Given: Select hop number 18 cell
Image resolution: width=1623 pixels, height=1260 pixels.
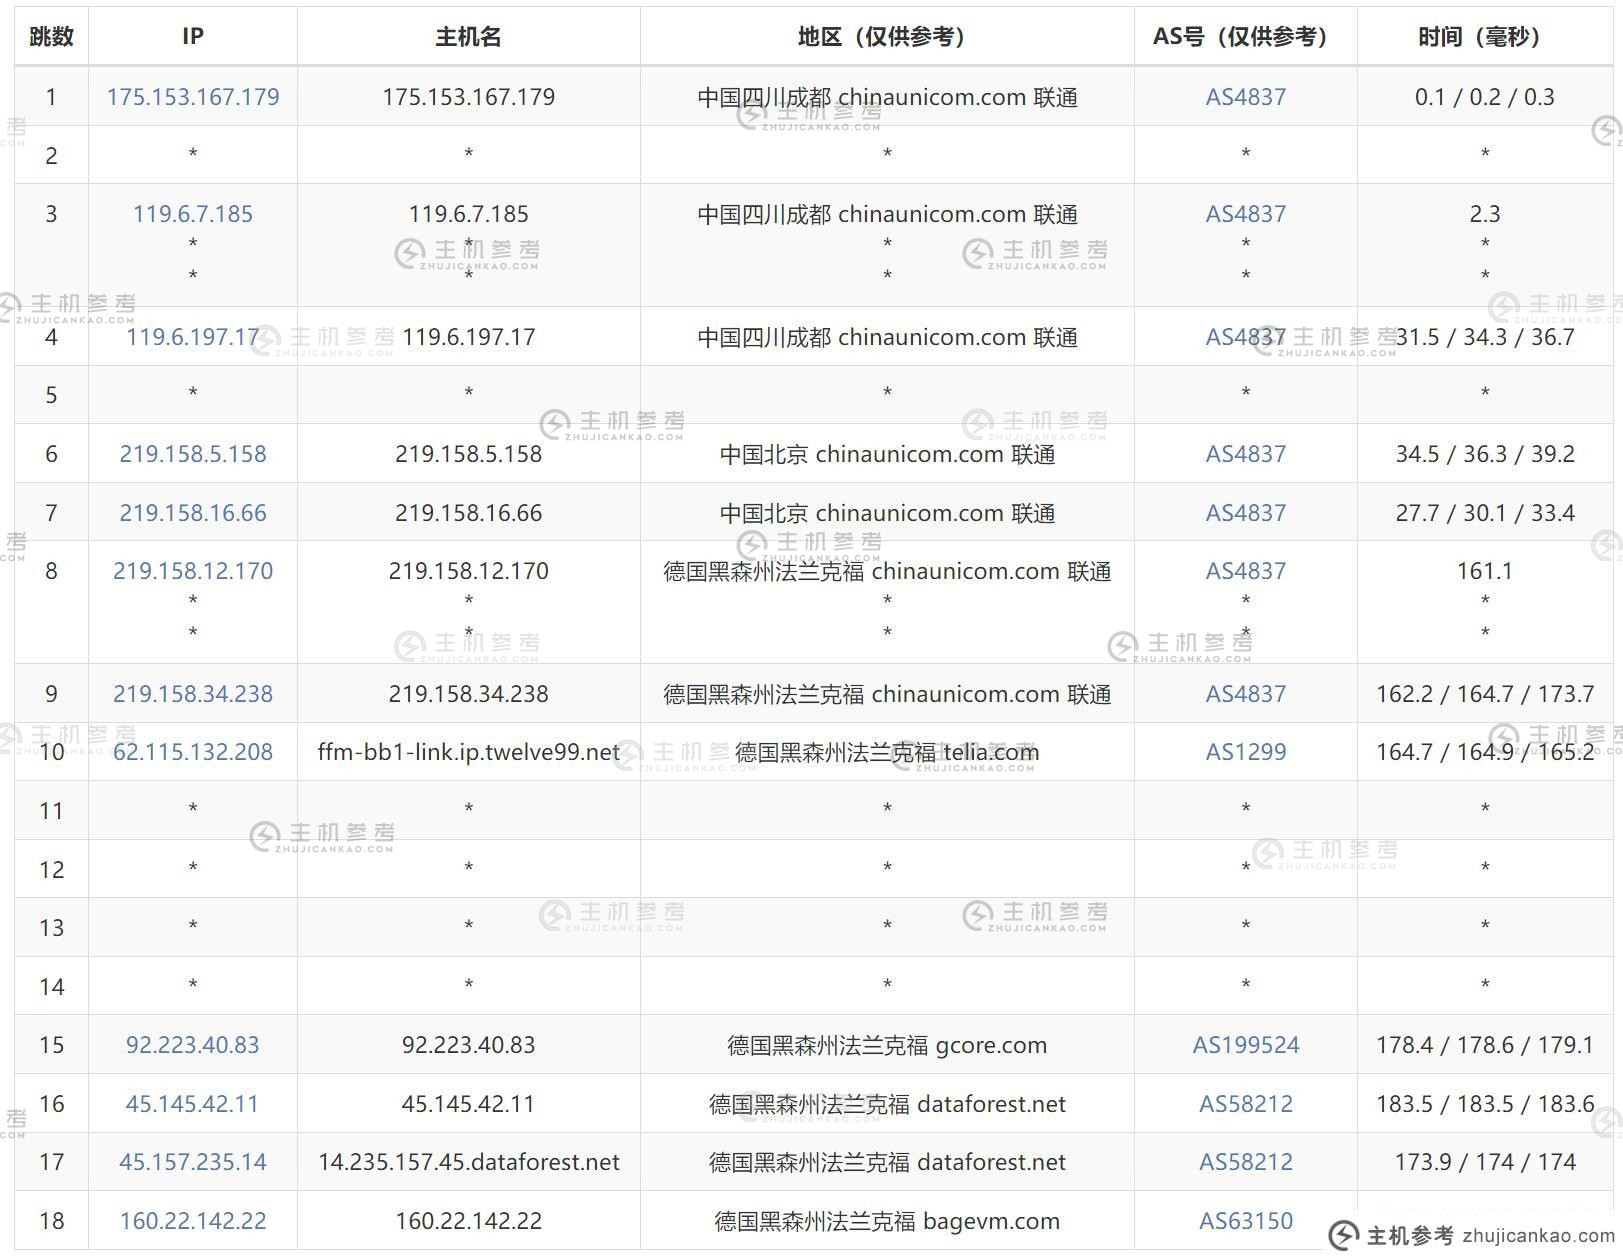Looking at the screenshot, I should pos(52,1221).
